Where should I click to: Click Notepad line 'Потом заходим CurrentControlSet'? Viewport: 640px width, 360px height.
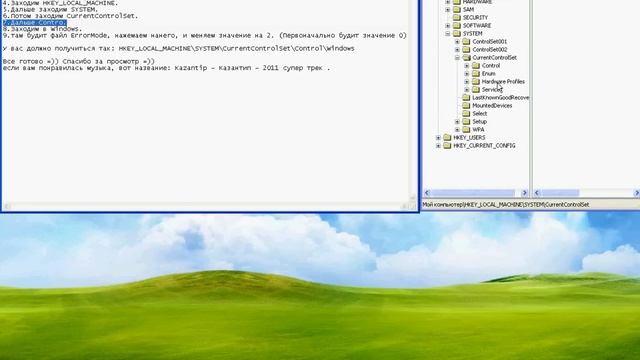pyautogui.click(x=70, y=16)
